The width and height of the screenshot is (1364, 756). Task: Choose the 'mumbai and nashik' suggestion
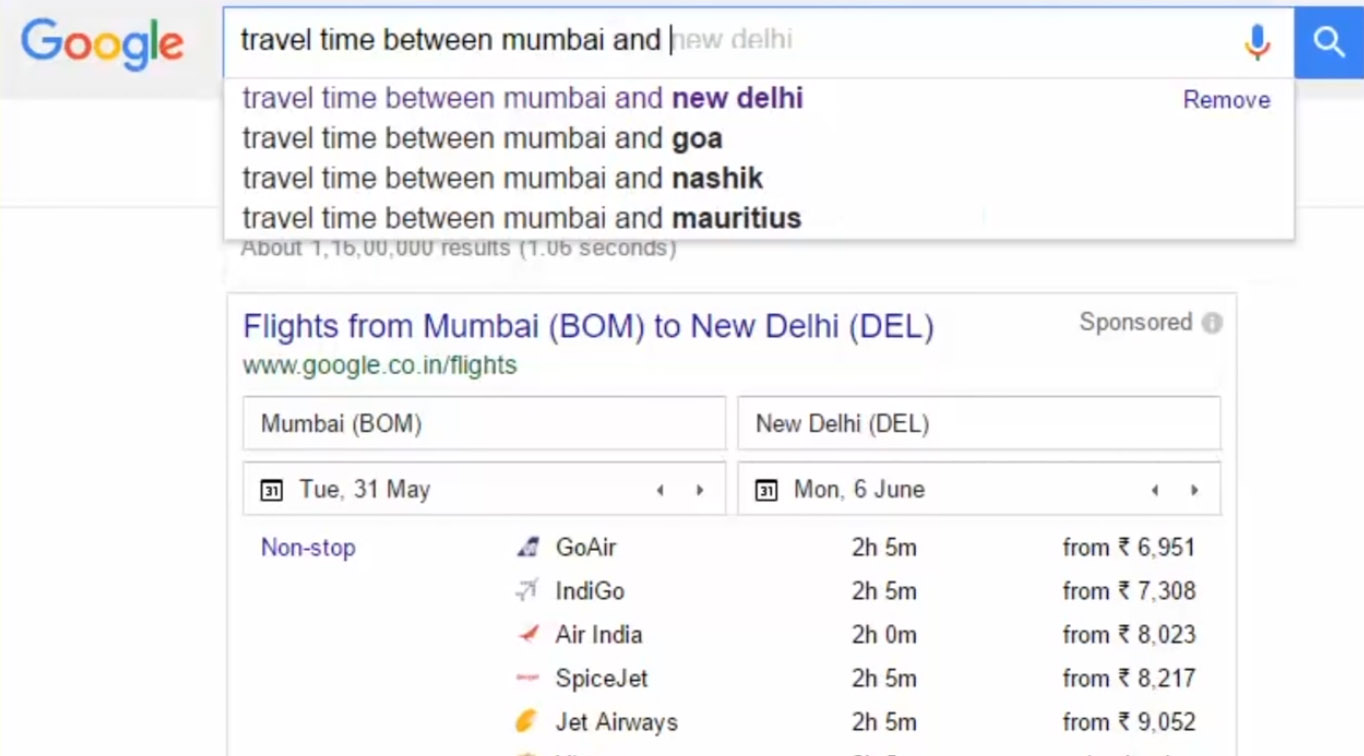502,178
